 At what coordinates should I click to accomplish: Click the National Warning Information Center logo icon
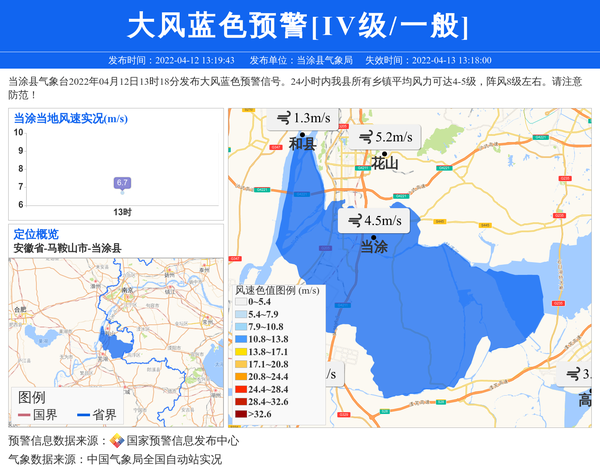pyautogui.click(x=117, y=441)
